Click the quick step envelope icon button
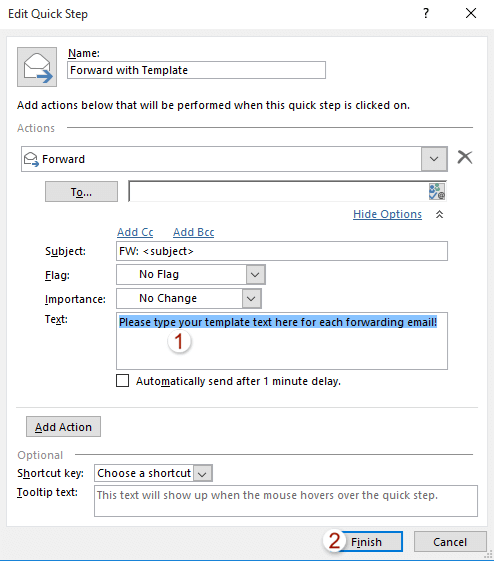The image size is (494, 561). pyautogui.click(x=37, y=67)
